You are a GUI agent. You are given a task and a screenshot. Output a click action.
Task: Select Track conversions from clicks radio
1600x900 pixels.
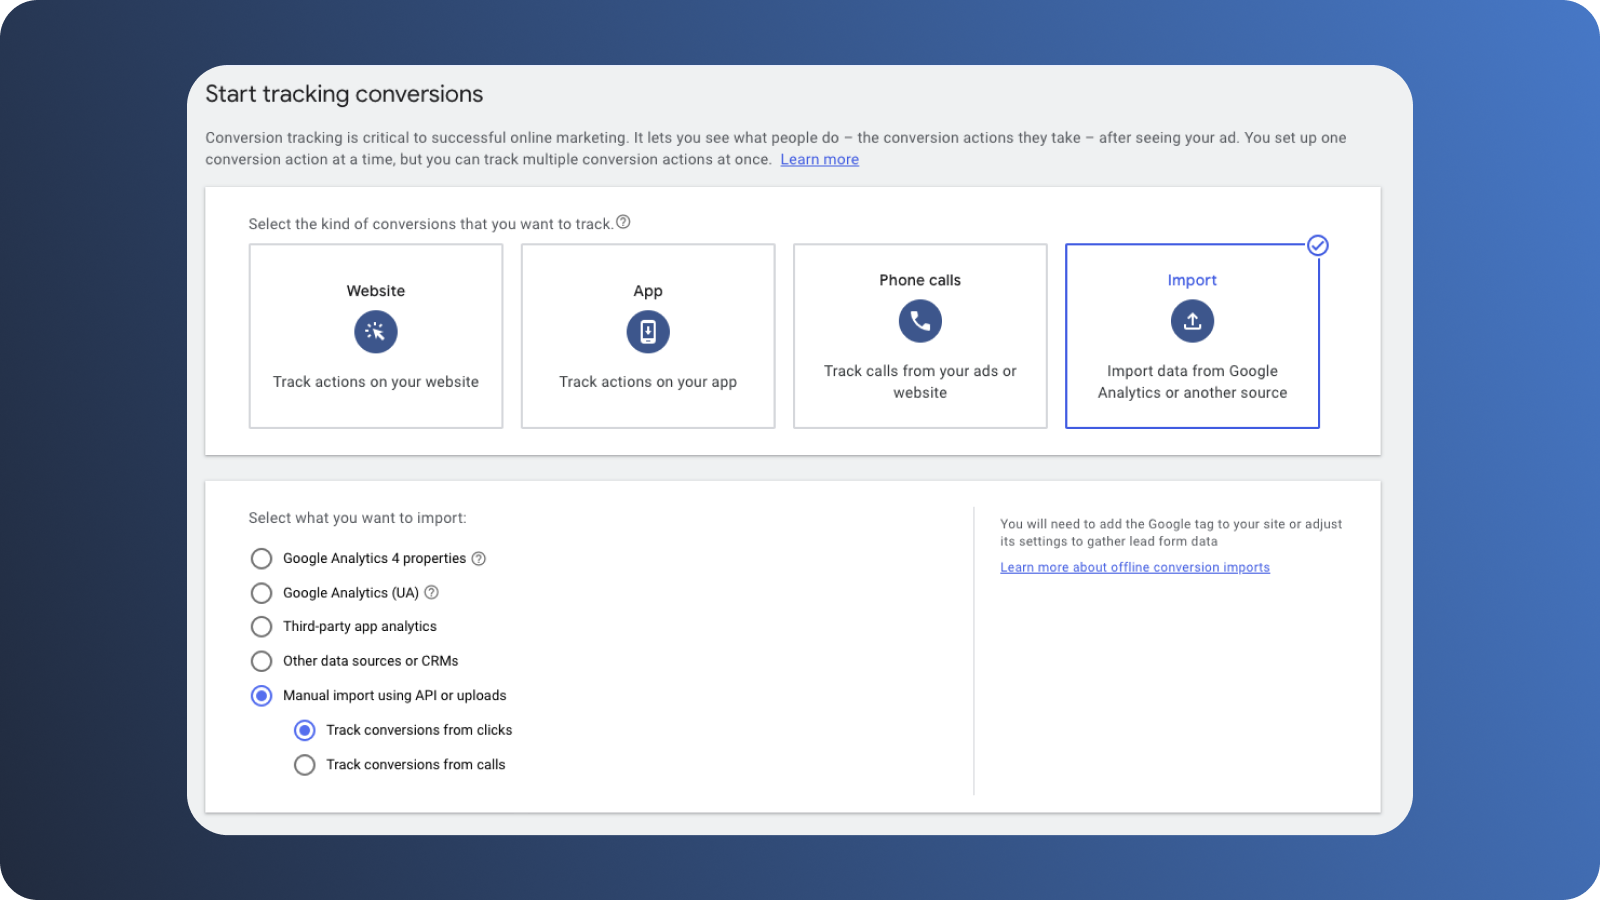pyautogui.click(x=305, y=730)
